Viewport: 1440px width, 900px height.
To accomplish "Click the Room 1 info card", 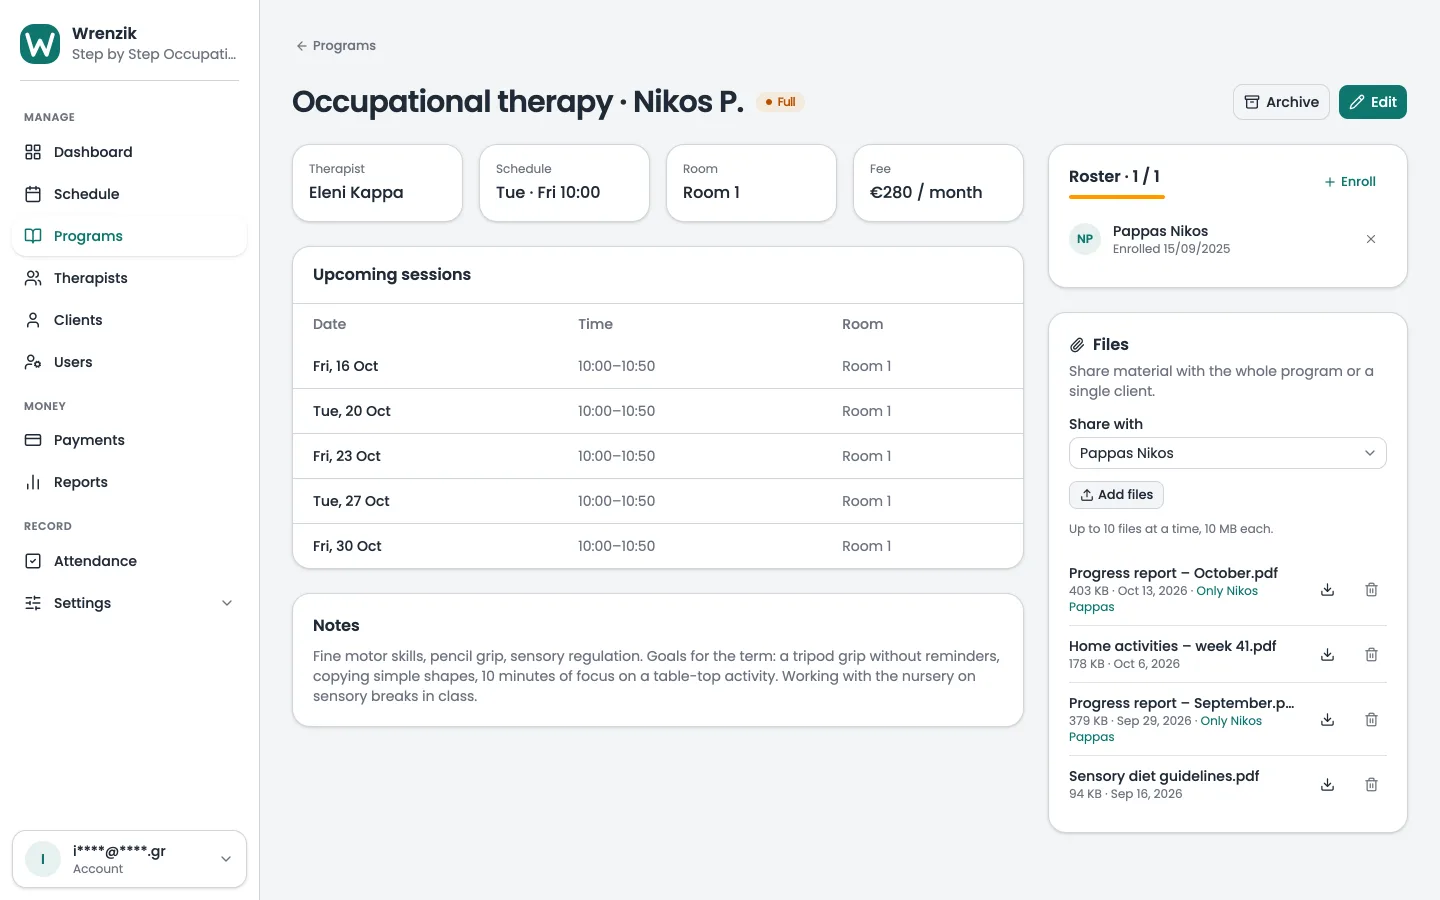I will [751, 183].
